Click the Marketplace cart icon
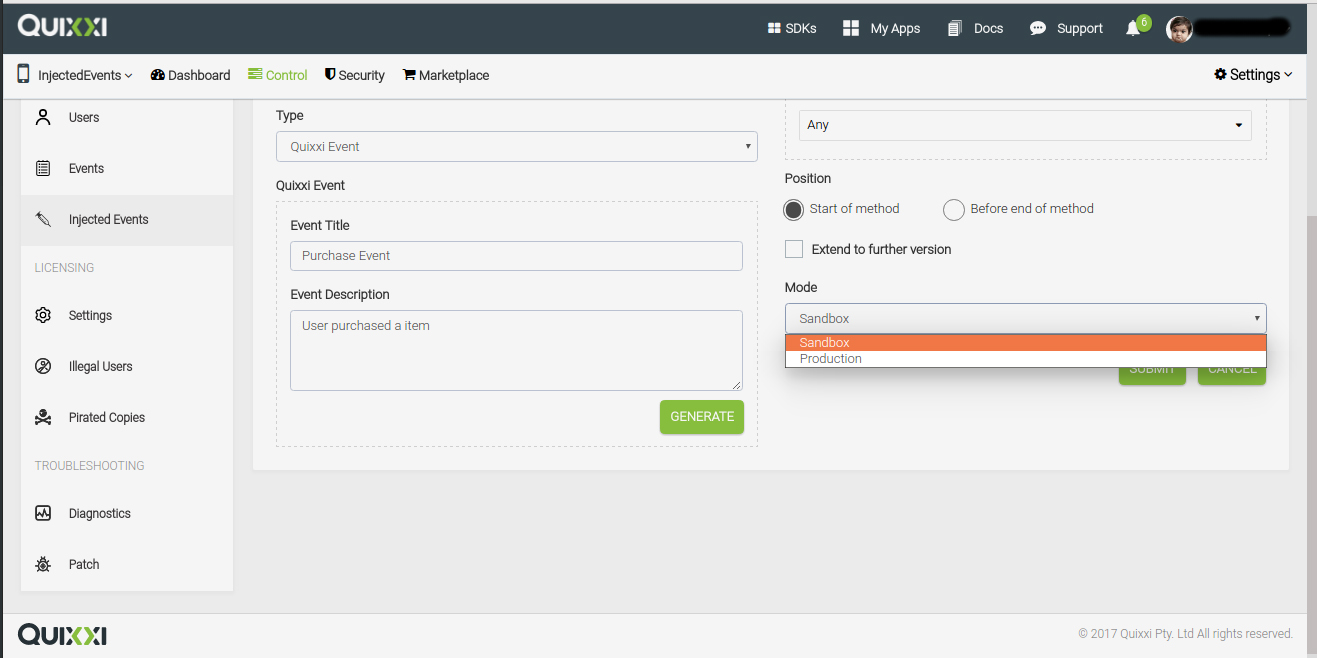Screen dimensions: 1317x658 pos(409,75)
